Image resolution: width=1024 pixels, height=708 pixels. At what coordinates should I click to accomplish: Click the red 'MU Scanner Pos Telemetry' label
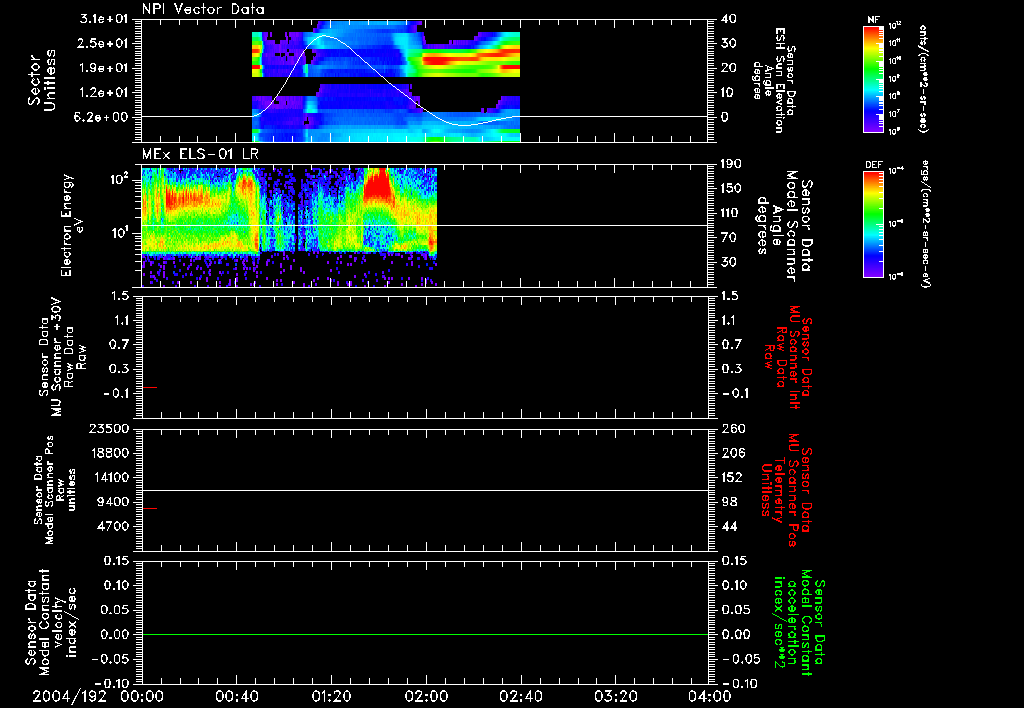[x=787, y=490]
